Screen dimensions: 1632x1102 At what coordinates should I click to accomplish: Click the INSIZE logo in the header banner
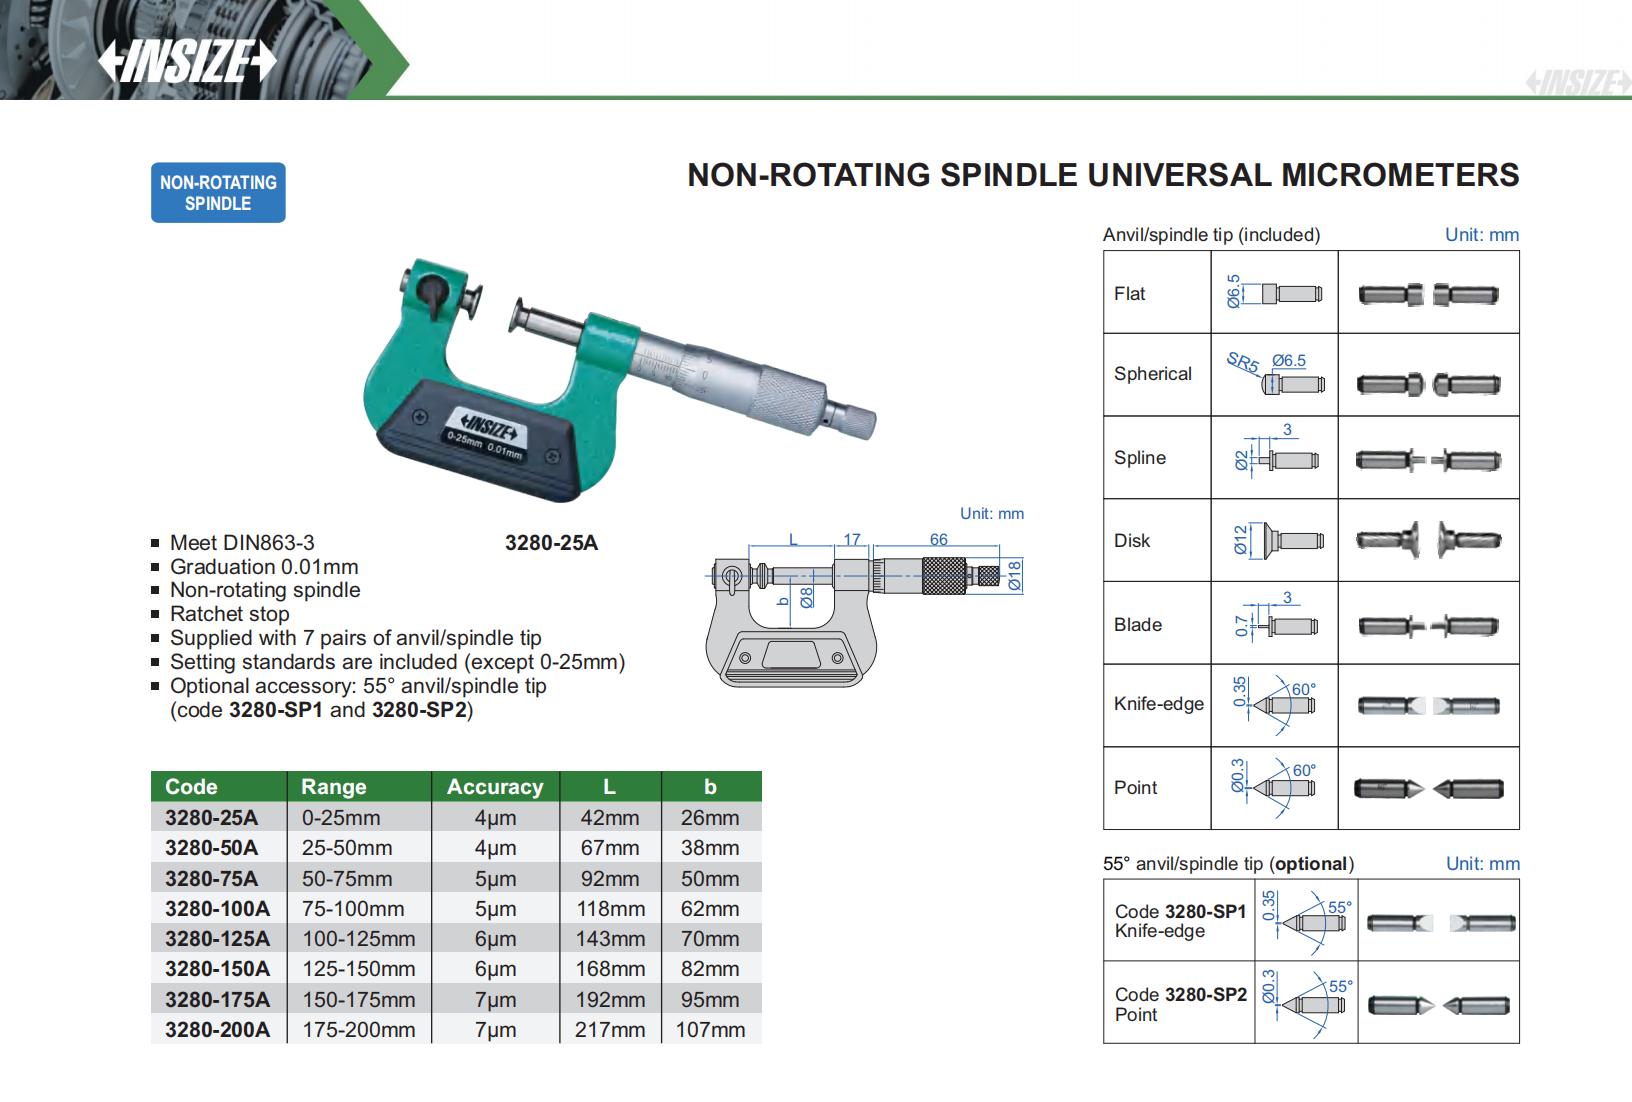[x=186, y=62]
